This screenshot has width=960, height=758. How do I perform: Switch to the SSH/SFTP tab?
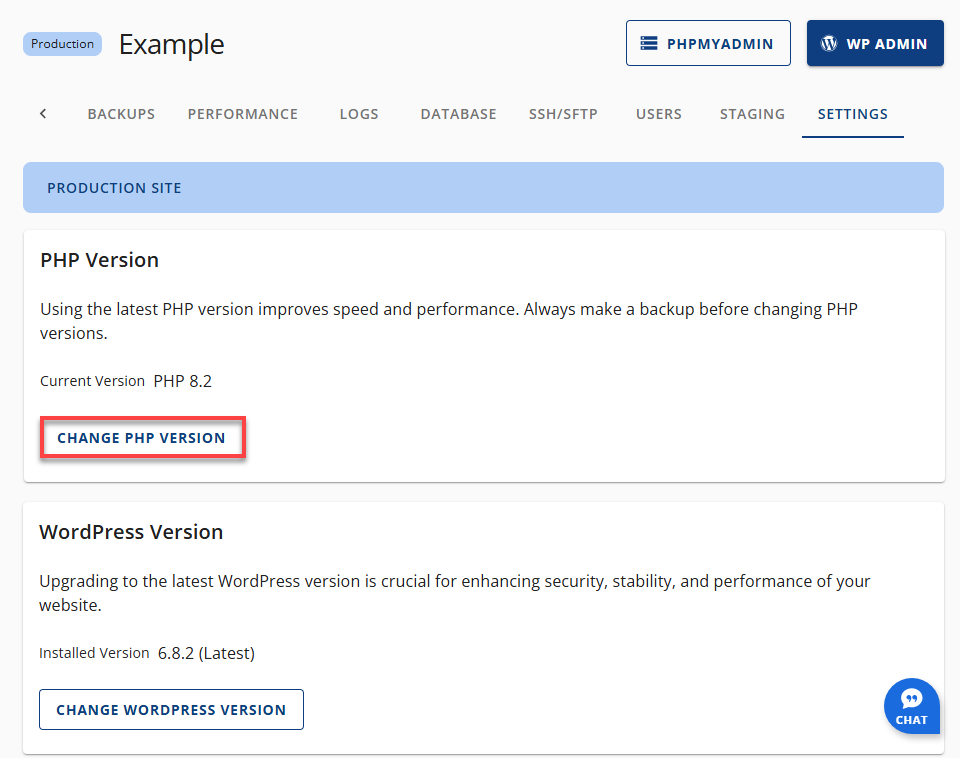click(563, 113)
